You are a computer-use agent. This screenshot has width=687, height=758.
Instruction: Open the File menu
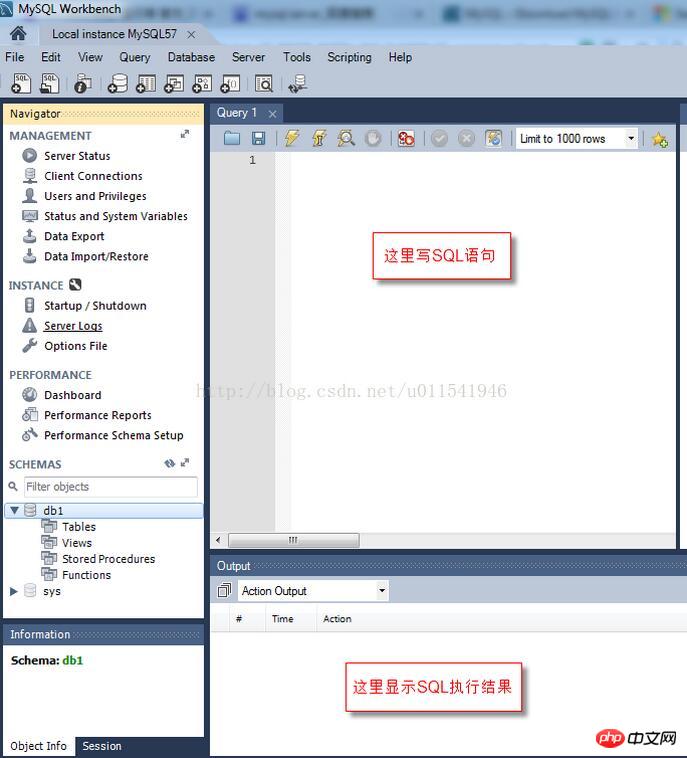point(15,57)
